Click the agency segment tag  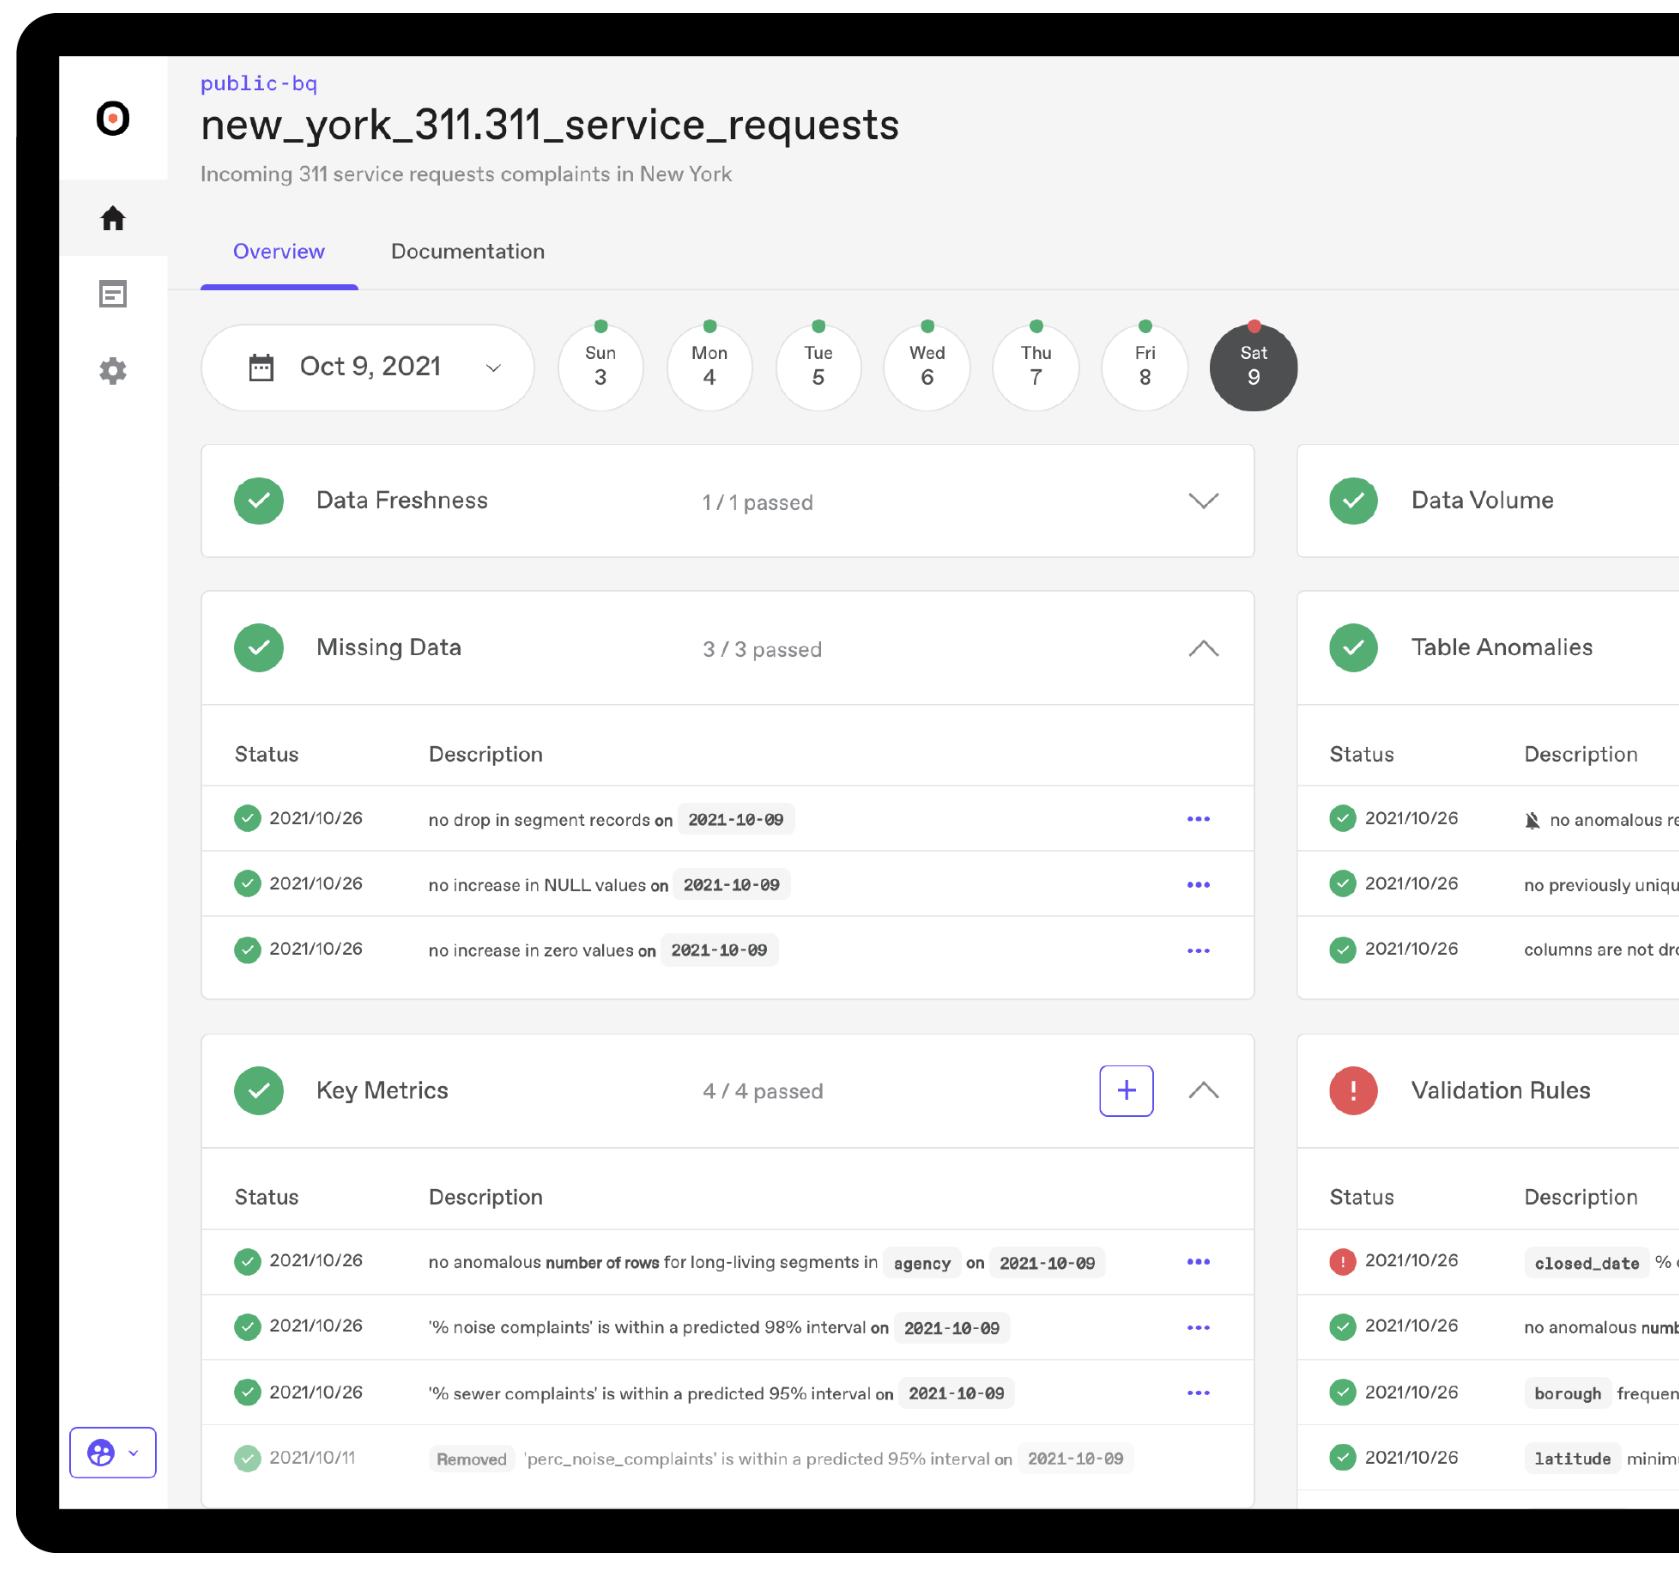pos(922,1263)
